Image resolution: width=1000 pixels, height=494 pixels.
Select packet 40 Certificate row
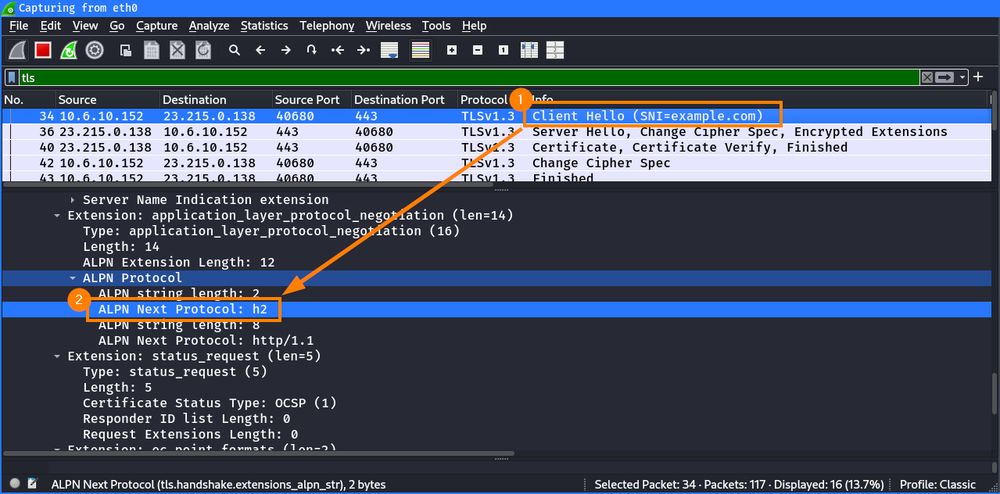tap(496, 147)
